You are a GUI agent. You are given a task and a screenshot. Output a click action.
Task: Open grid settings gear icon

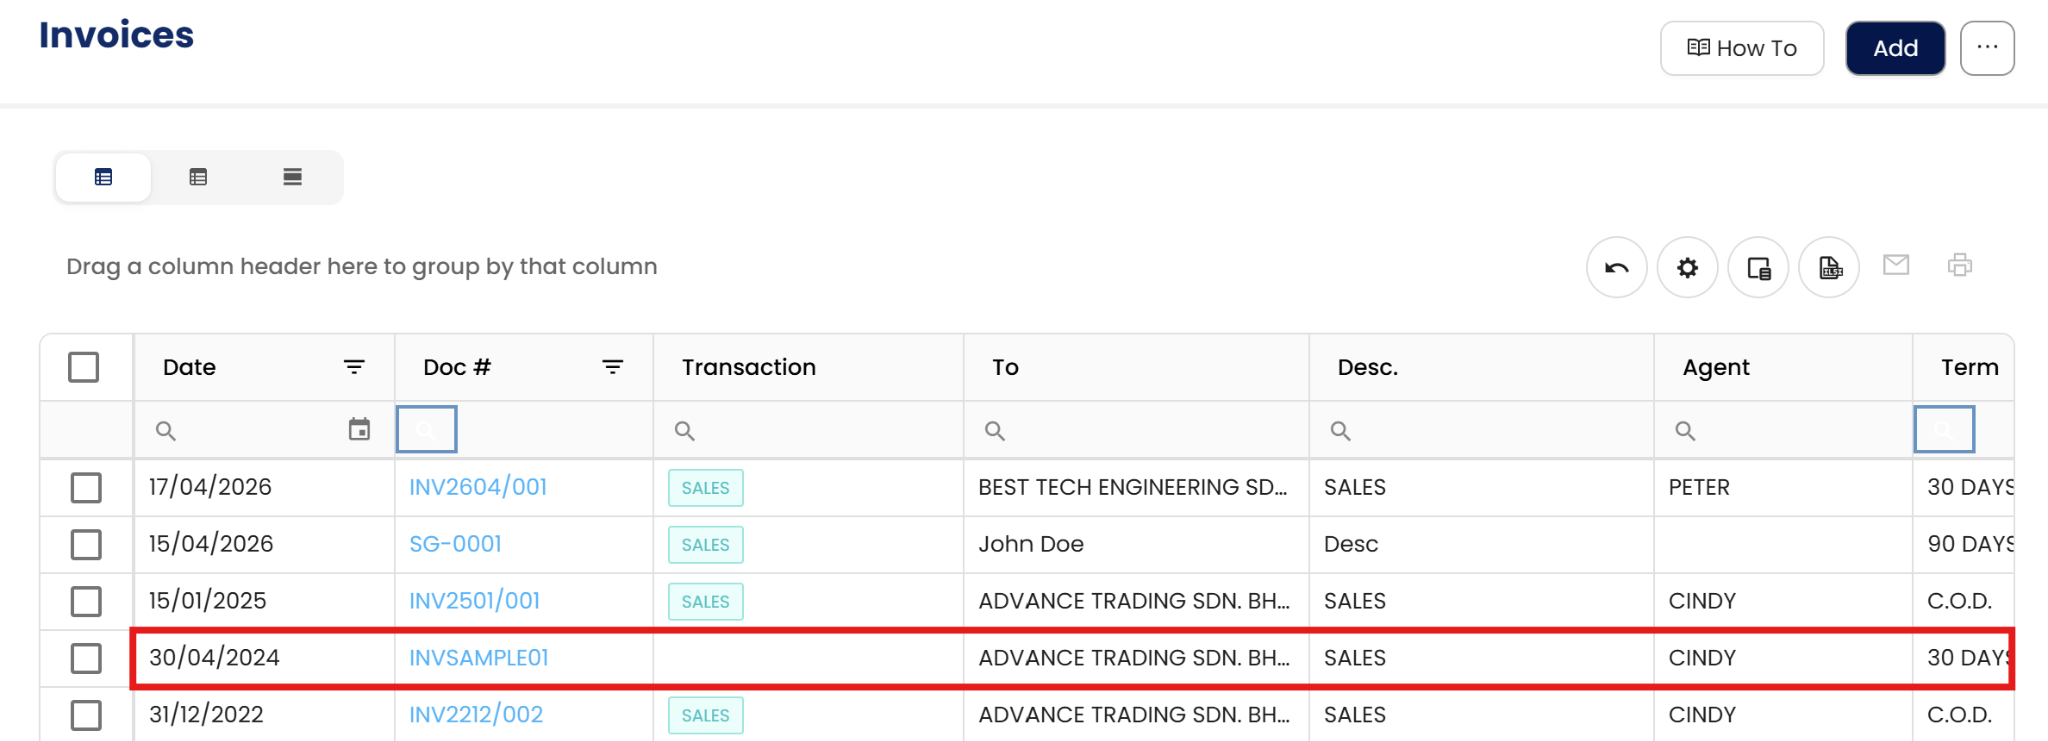pos(1687,267)
